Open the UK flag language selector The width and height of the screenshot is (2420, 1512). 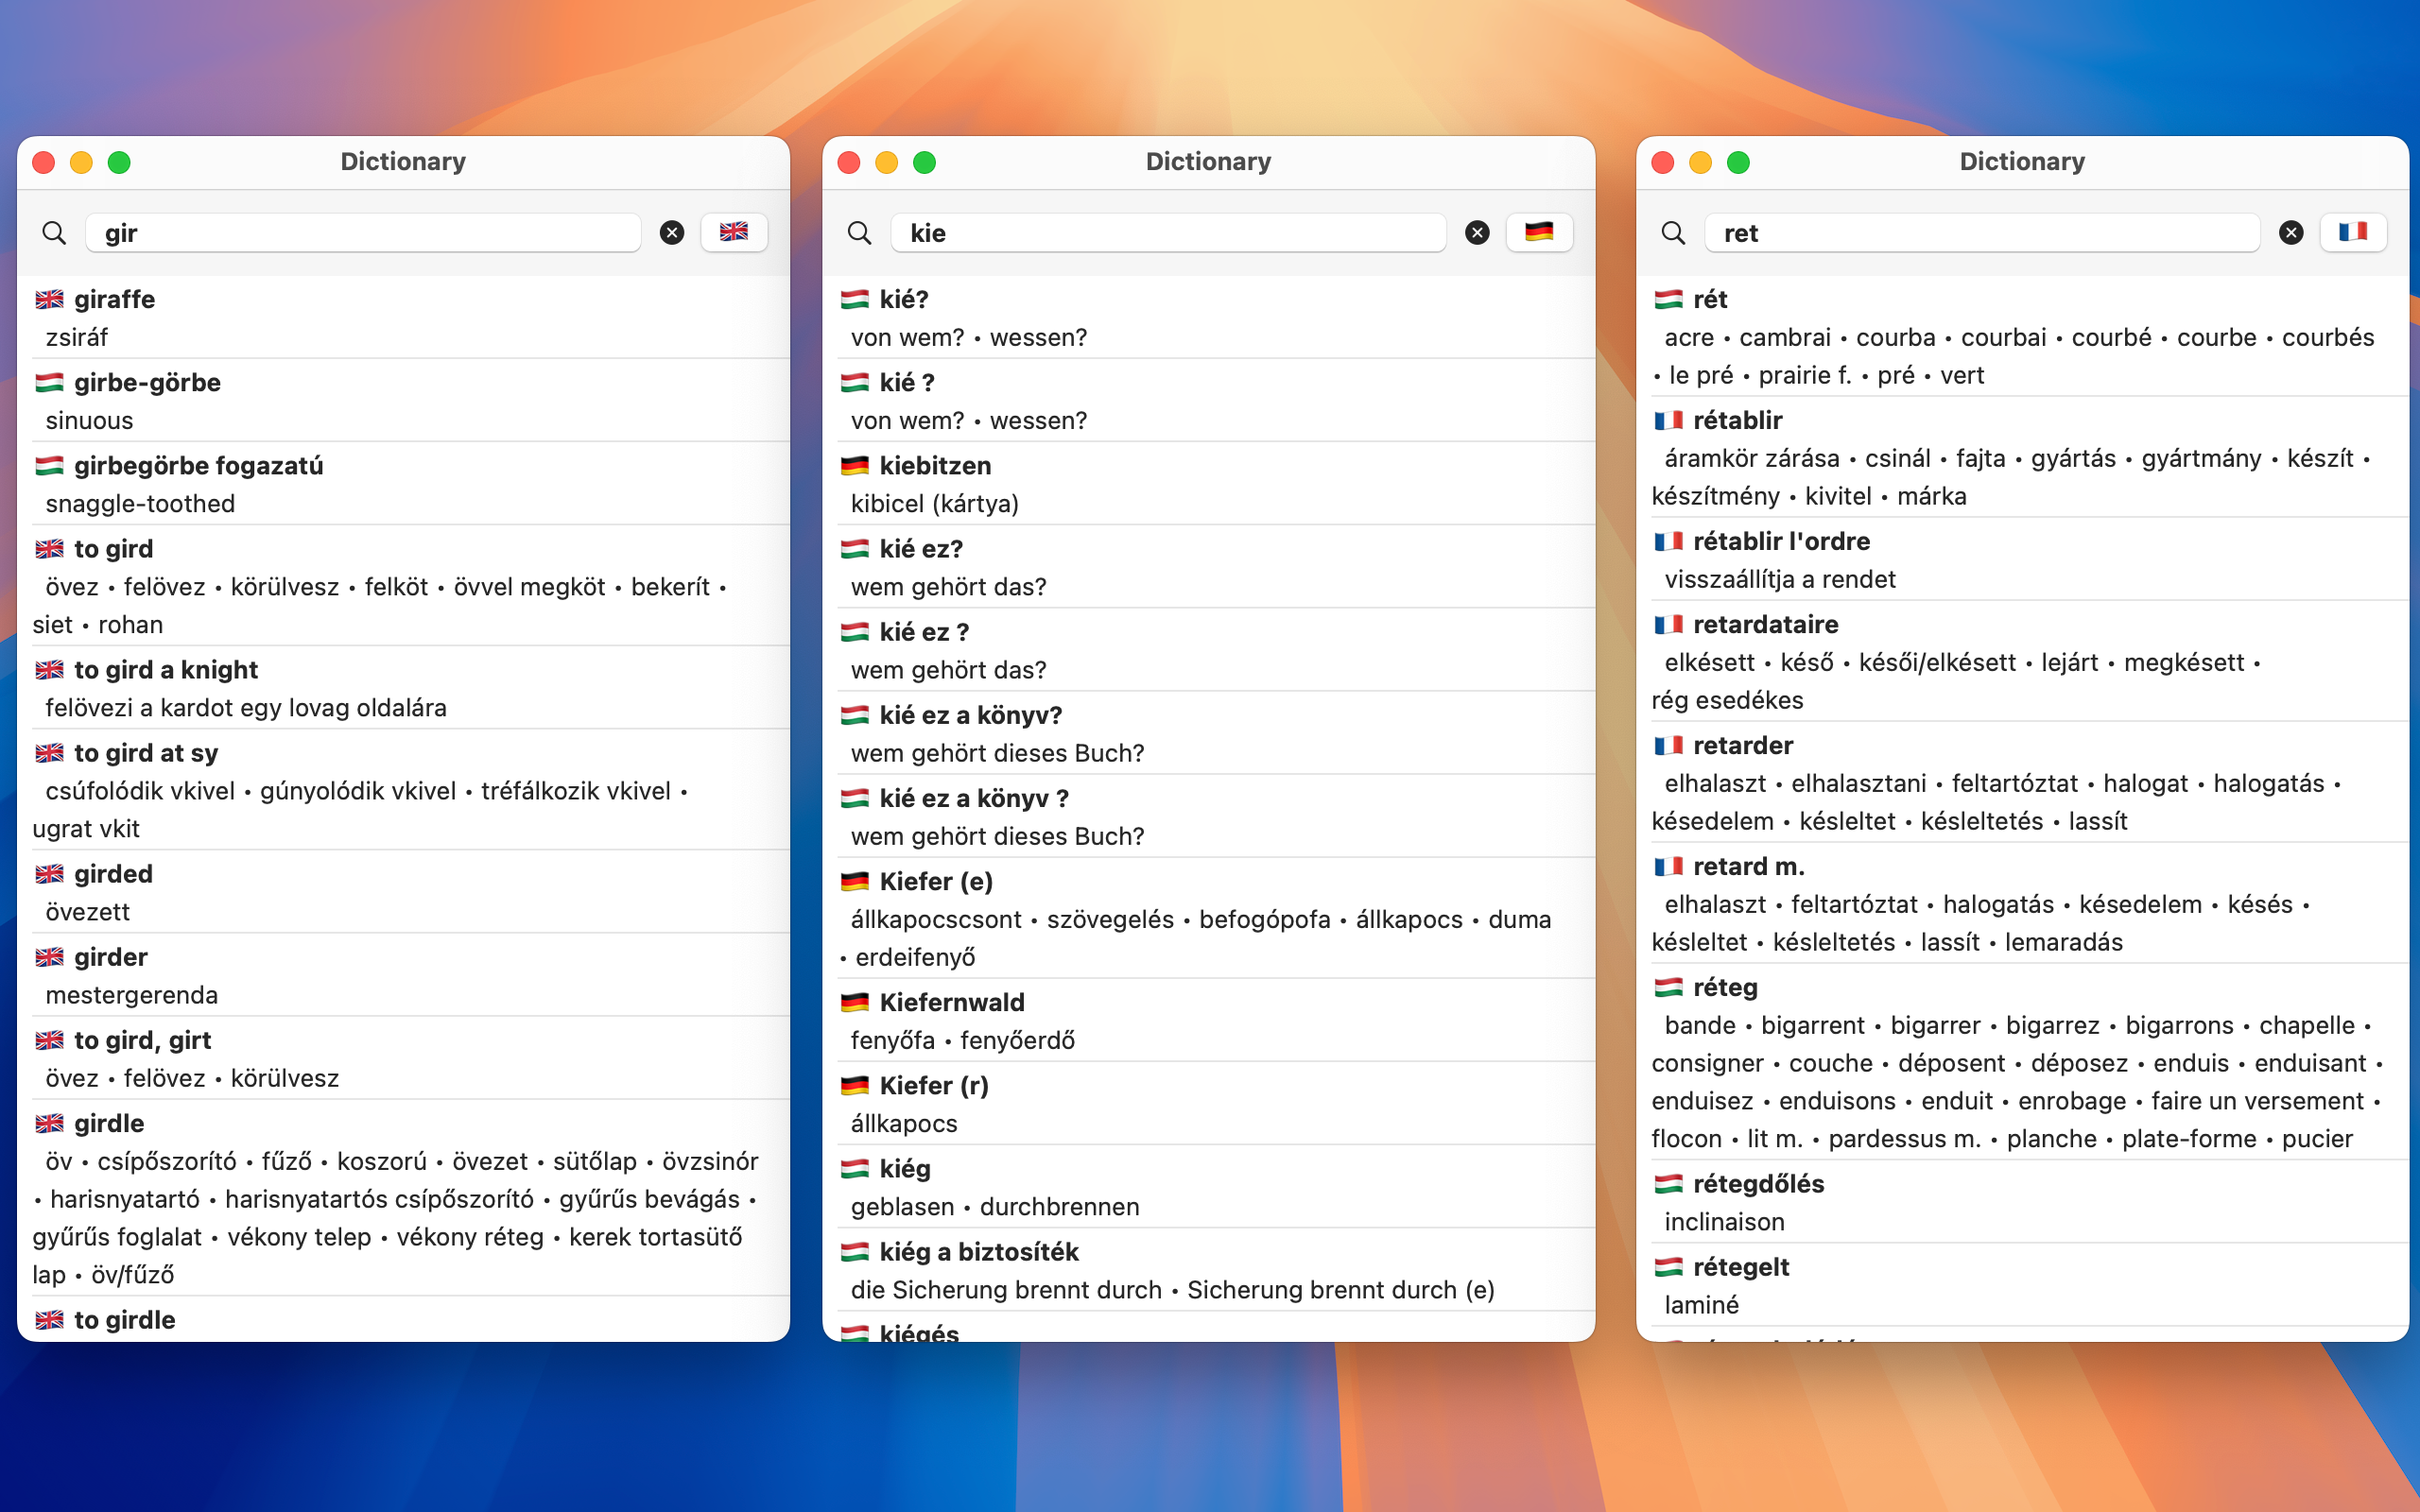(x=734, y=232)
